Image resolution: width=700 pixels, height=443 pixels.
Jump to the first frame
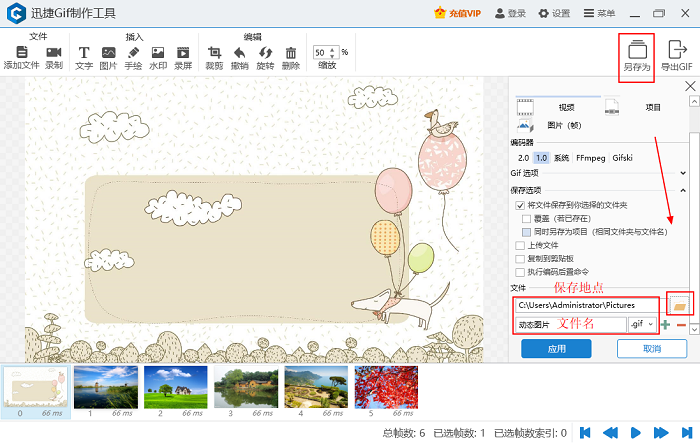tap(585, 433)
